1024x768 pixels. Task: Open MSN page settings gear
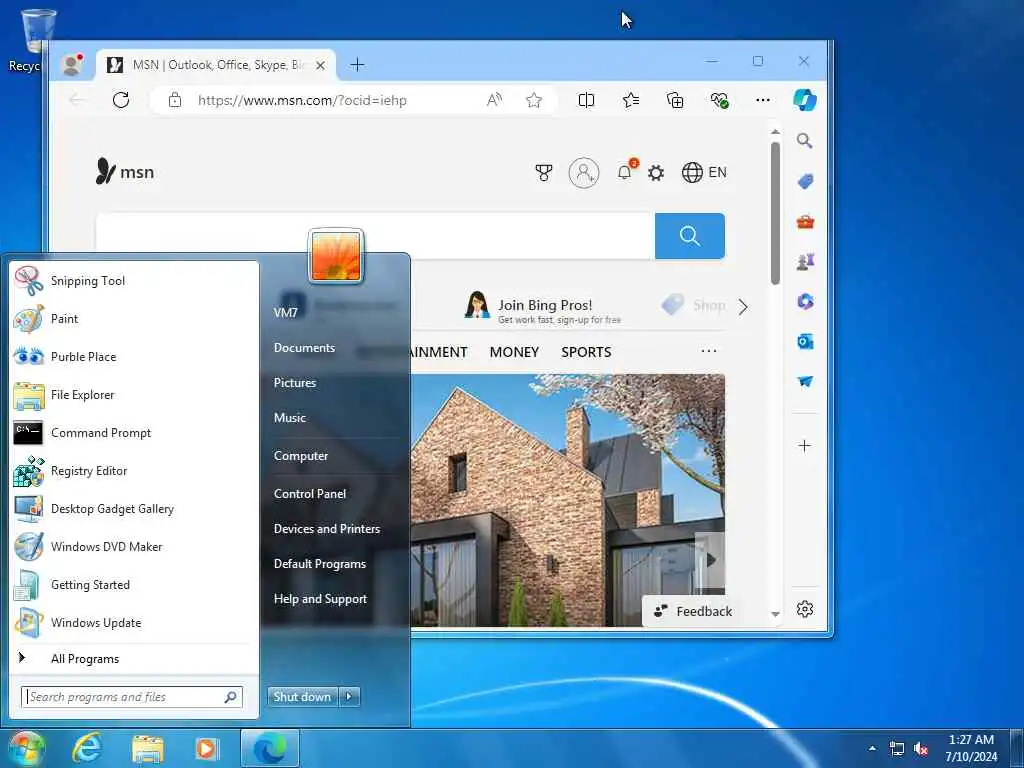click(x=656, y=173)
